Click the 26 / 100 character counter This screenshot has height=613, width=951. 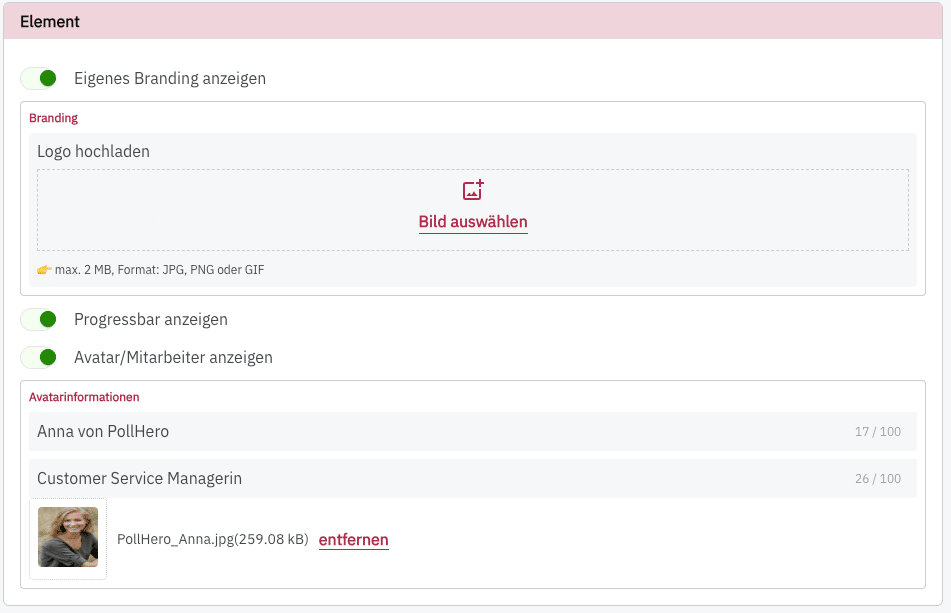coord(877,479)
